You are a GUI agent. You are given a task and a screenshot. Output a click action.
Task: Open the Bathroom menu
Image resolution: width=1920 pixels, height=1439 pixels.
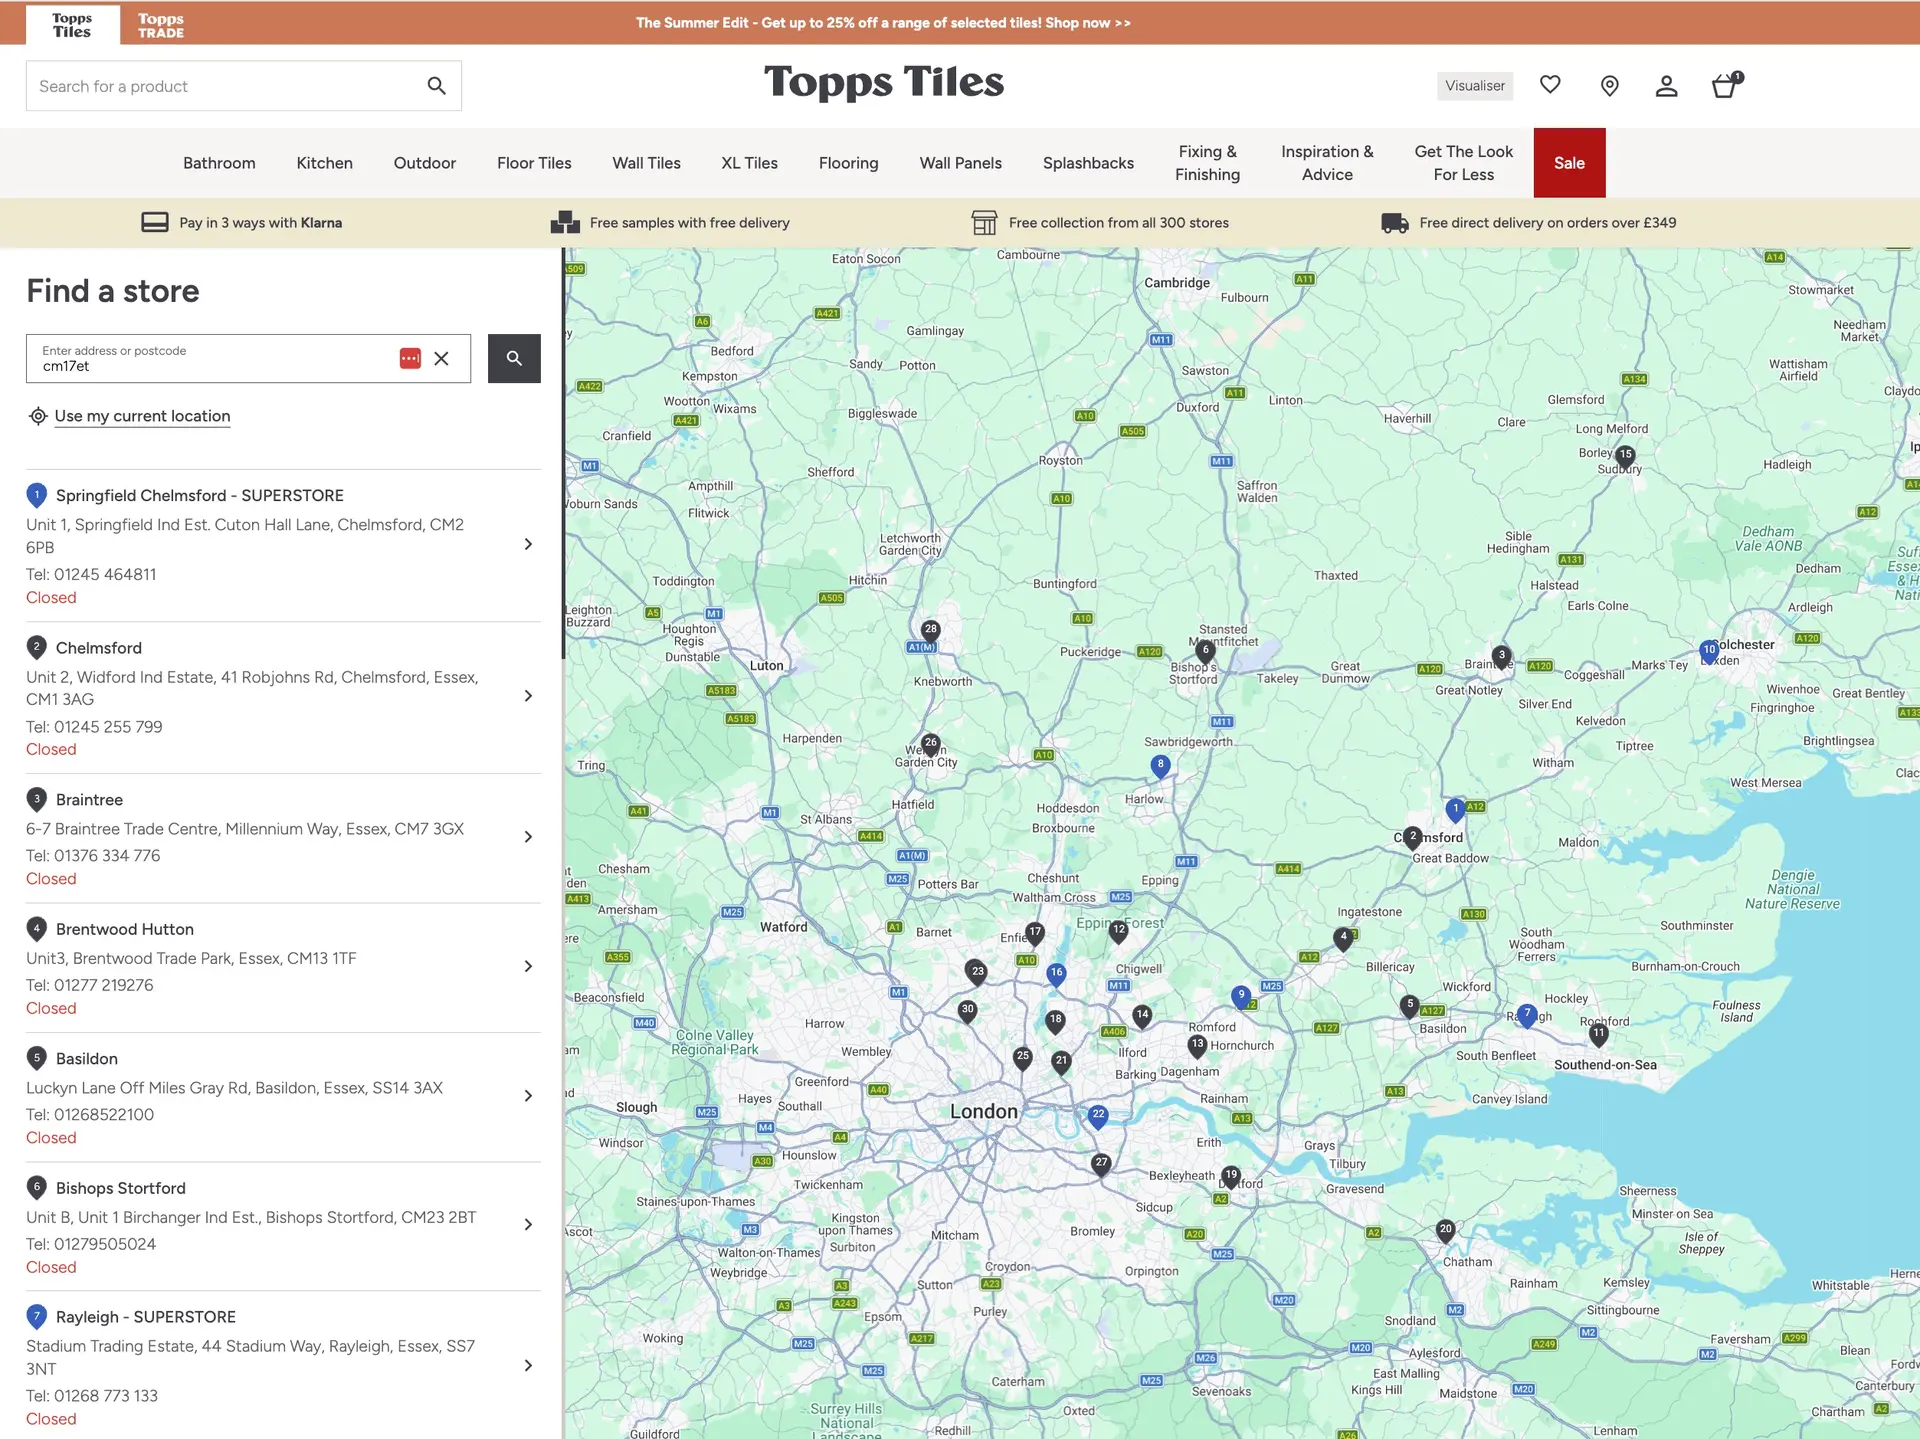[219, 163]
